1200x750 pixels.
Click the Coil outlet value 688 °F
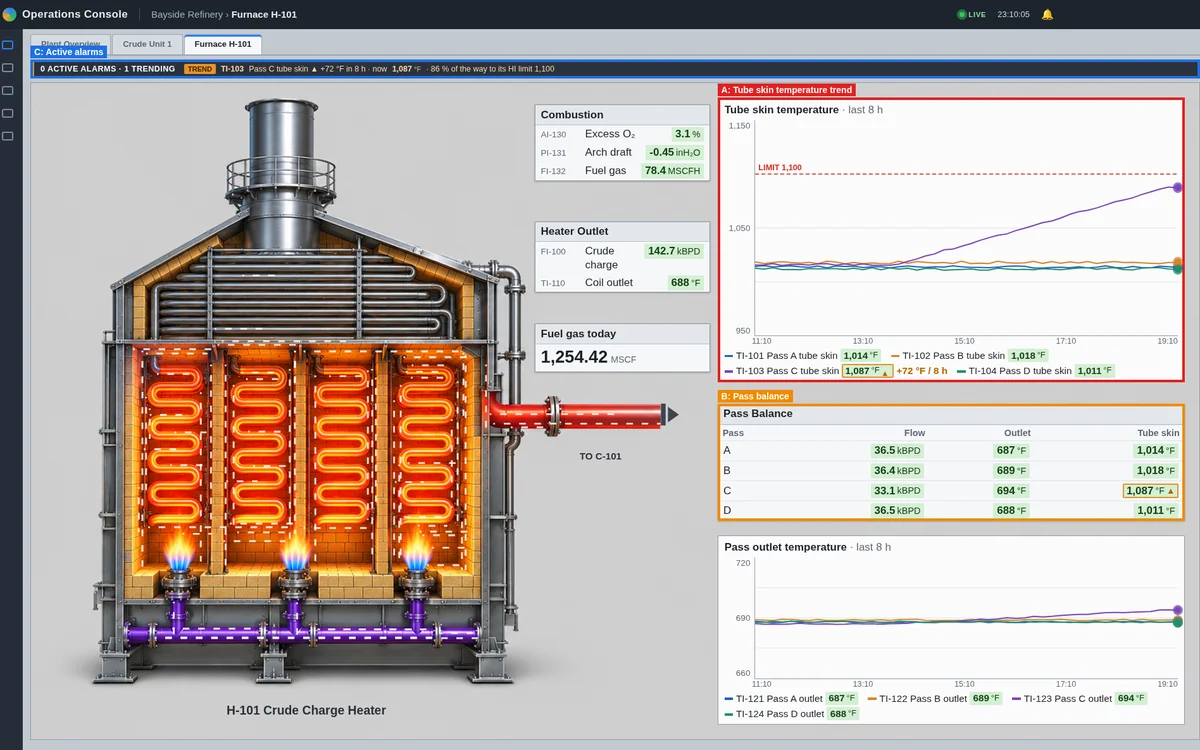pos(686,283)
